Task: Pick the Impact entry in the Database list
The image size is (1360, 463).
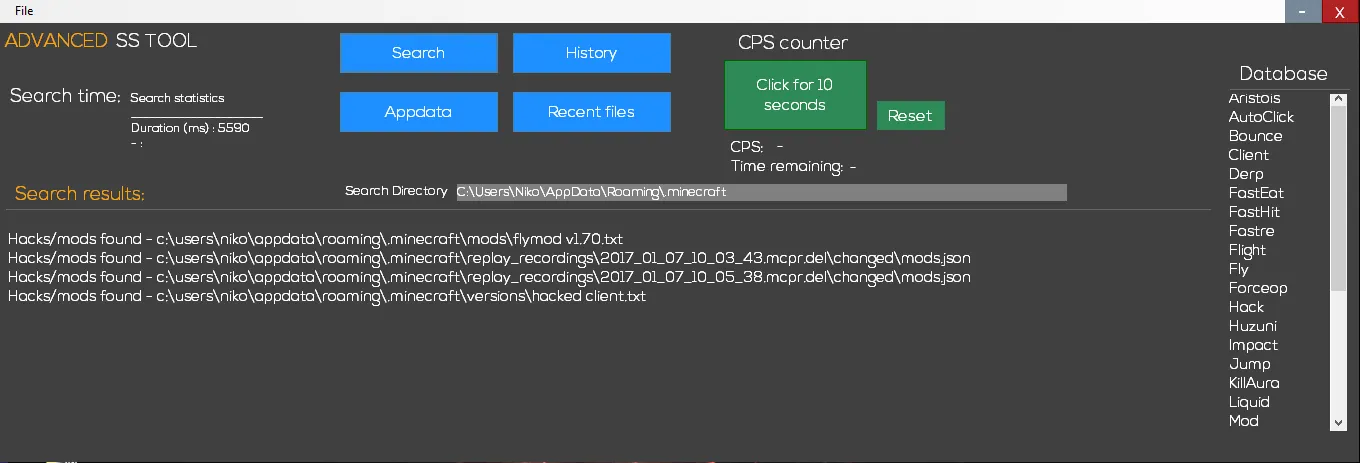Action: pyautogui.click(x=1253, y=345)
